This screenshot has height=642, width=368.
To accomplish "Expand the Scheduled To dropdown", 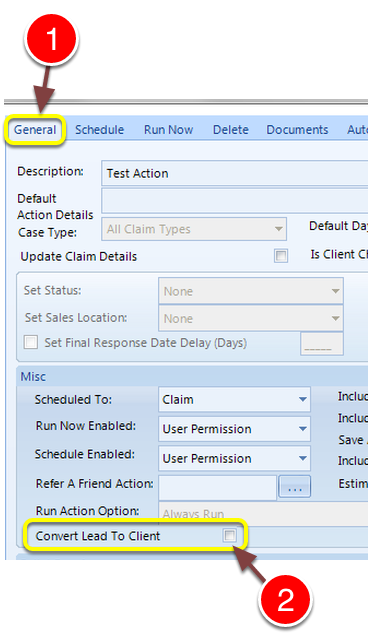I will 234,399.
